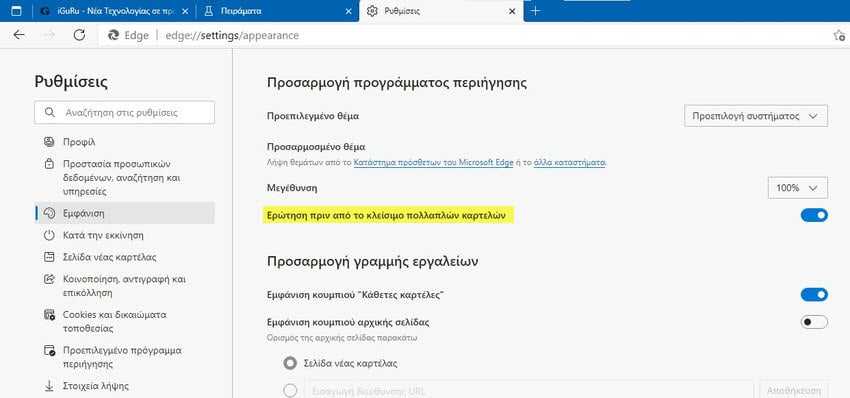This screenshot has width=850, height=398.
Task: Enable Εμφάνιση κουμπιού αρχικής σελίδας toggle
Action: pyautogui.click(x=814, y=322)
